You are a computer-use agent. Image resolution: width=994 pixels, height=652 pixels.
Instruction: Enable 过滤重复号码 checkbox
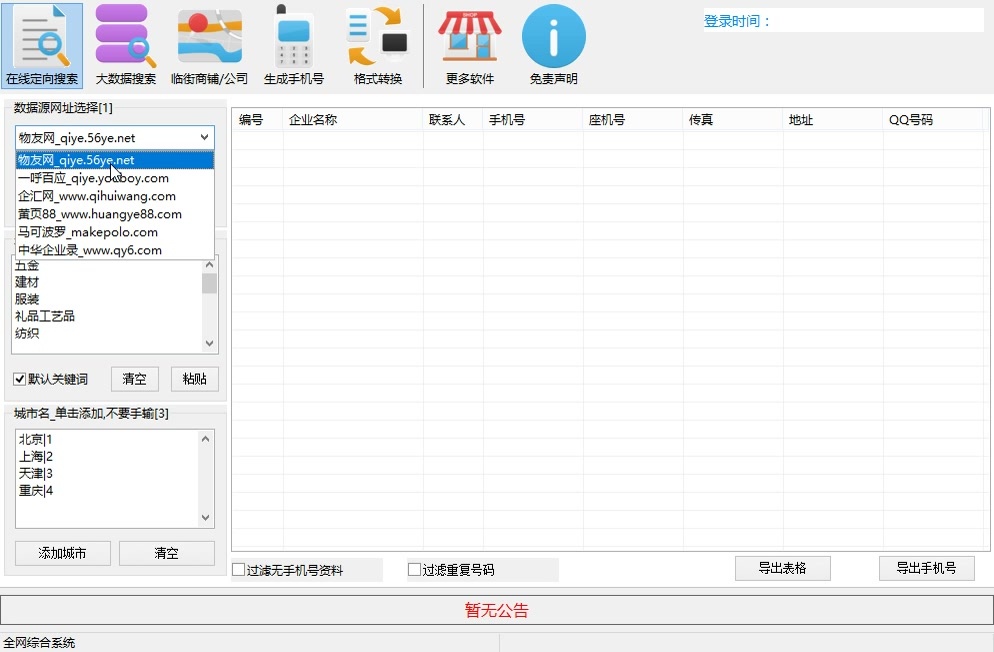415,570
